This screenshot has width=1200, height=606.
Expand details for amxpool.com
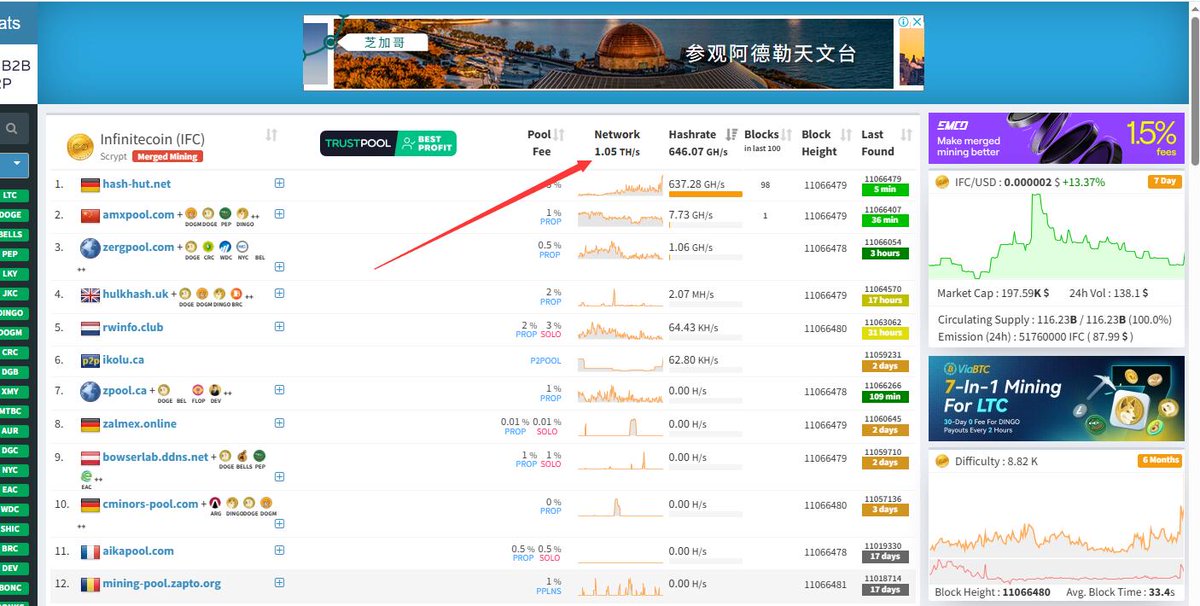(279, 214)
